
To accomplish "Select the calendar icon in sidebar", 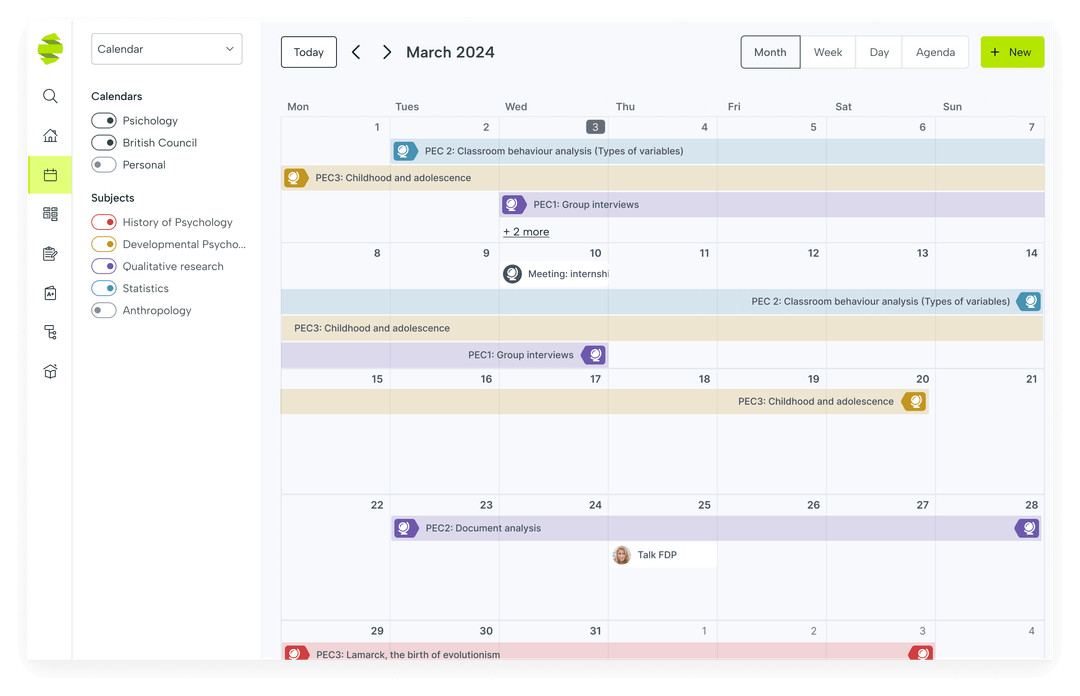I will 50,174.
